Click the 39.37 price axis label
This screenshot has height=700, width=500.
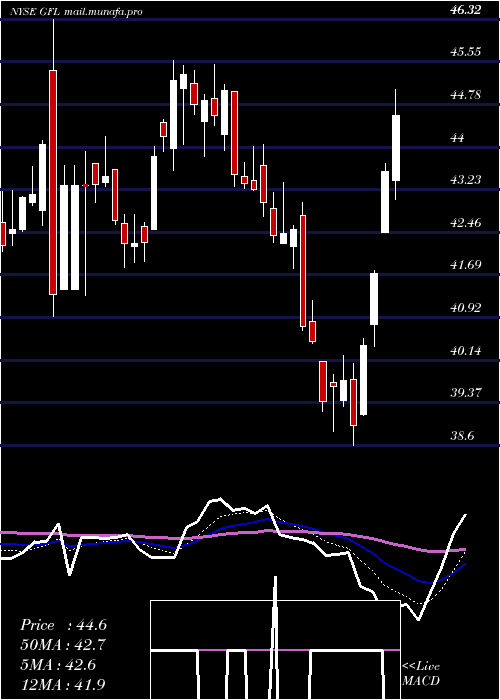(466, 392)
